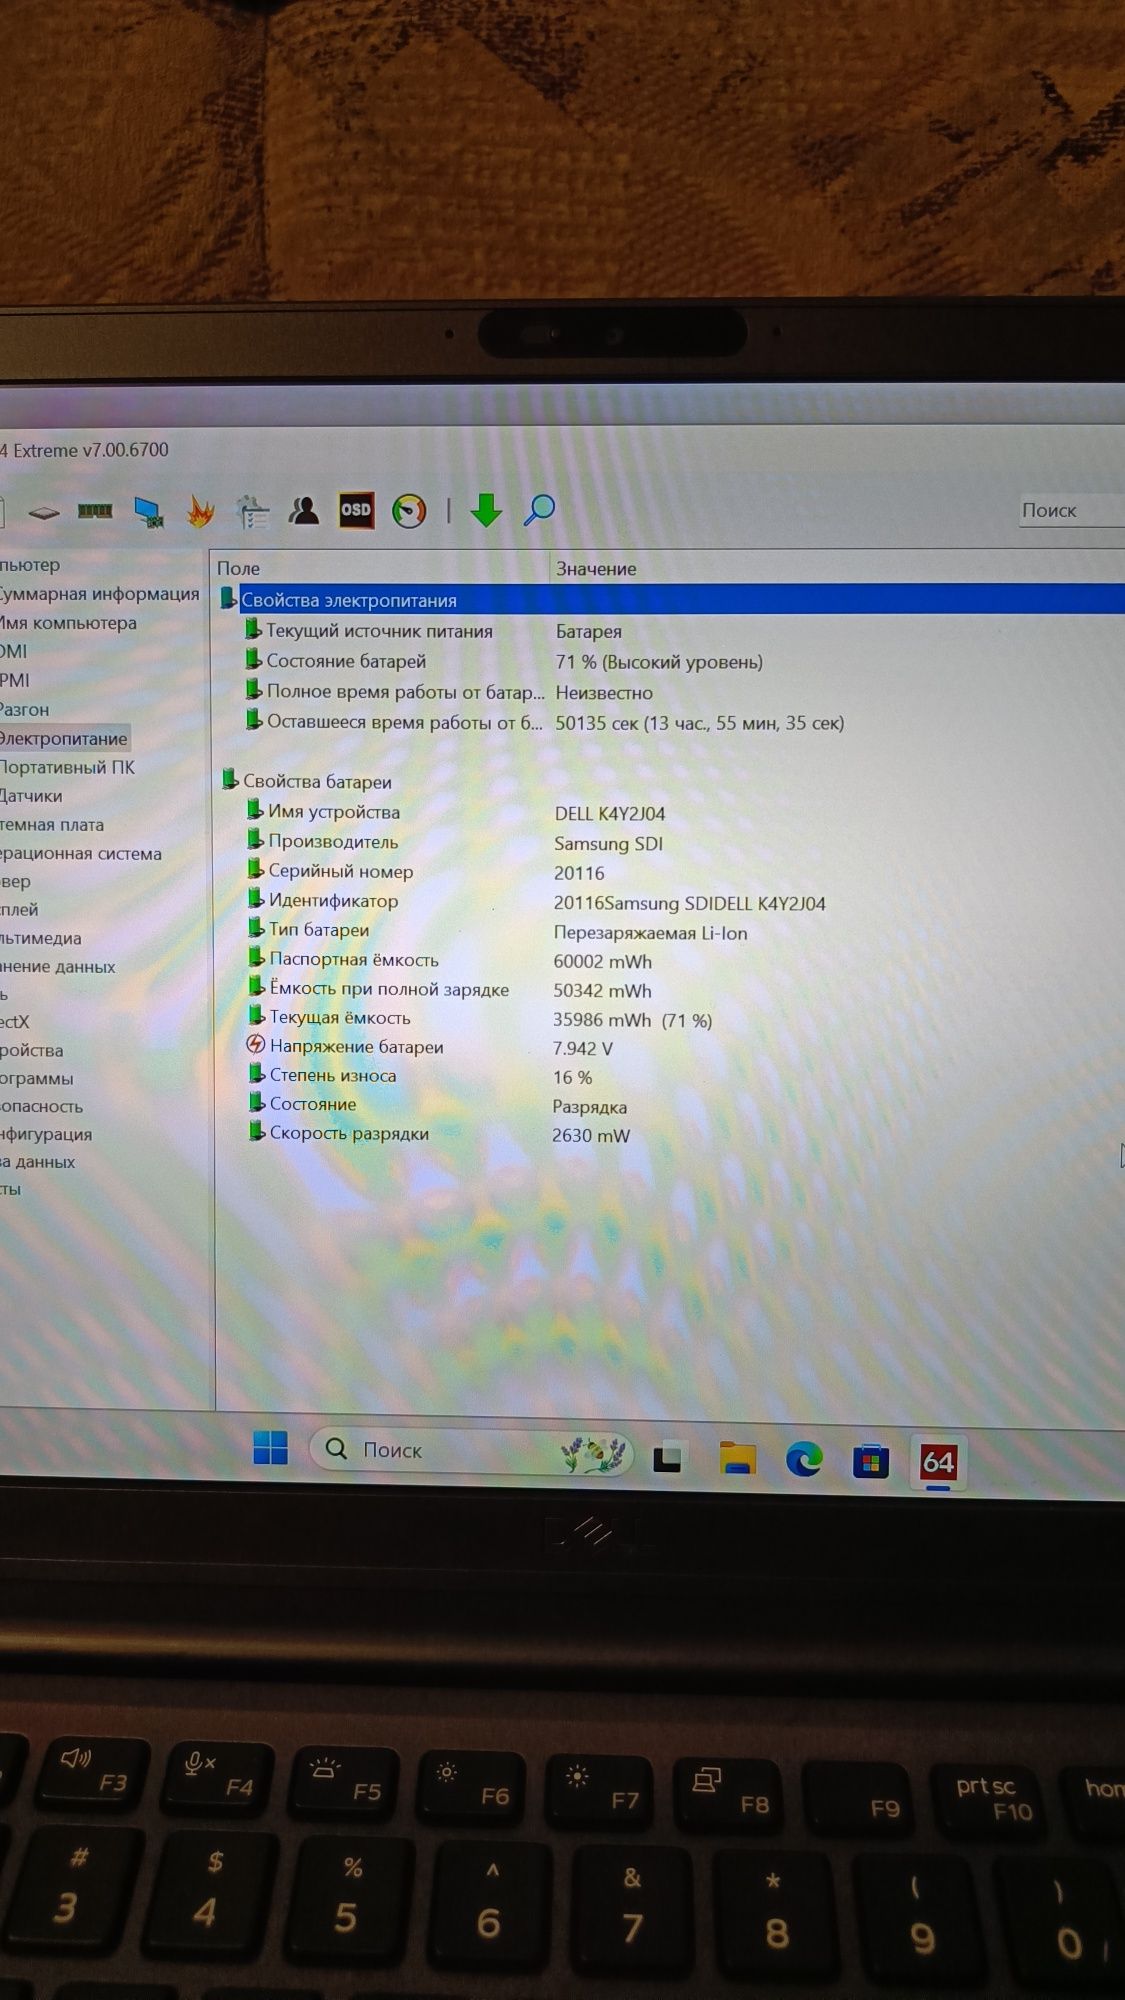Click the 50342 mWh value
Viewport: 1125px width, 2000px height.
pos(602,990)
